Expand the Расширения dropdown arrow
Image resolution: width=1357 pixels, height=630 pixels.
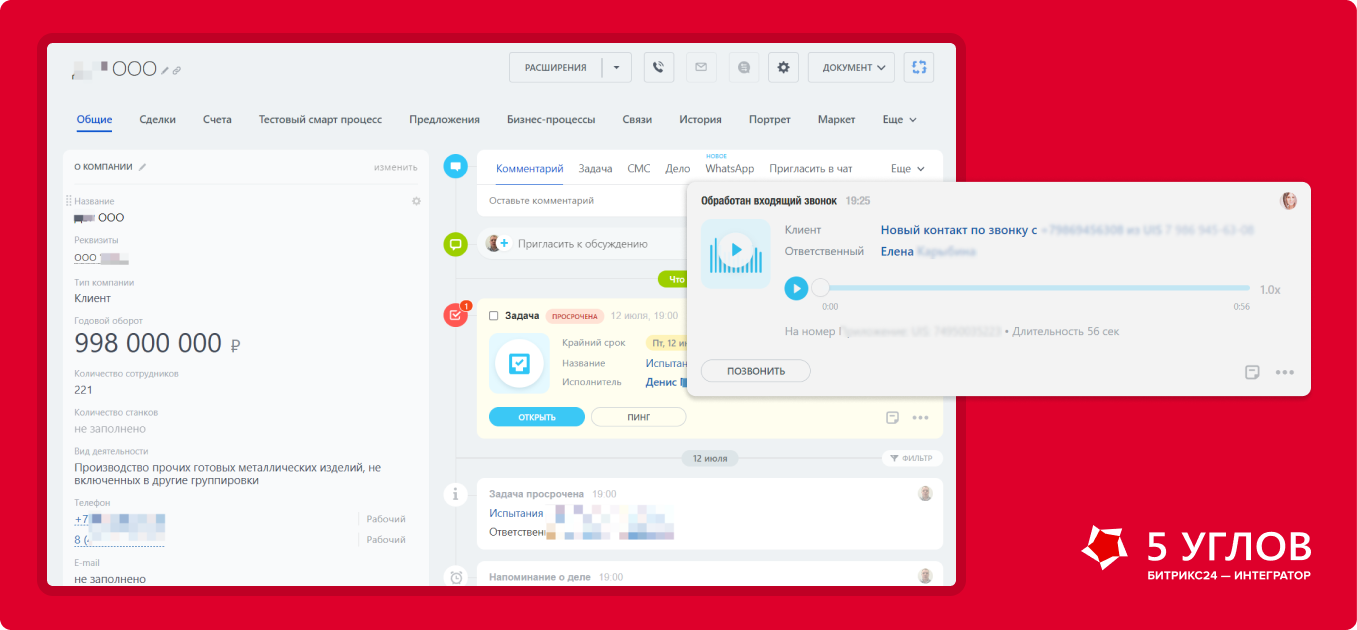click(616, 68)
